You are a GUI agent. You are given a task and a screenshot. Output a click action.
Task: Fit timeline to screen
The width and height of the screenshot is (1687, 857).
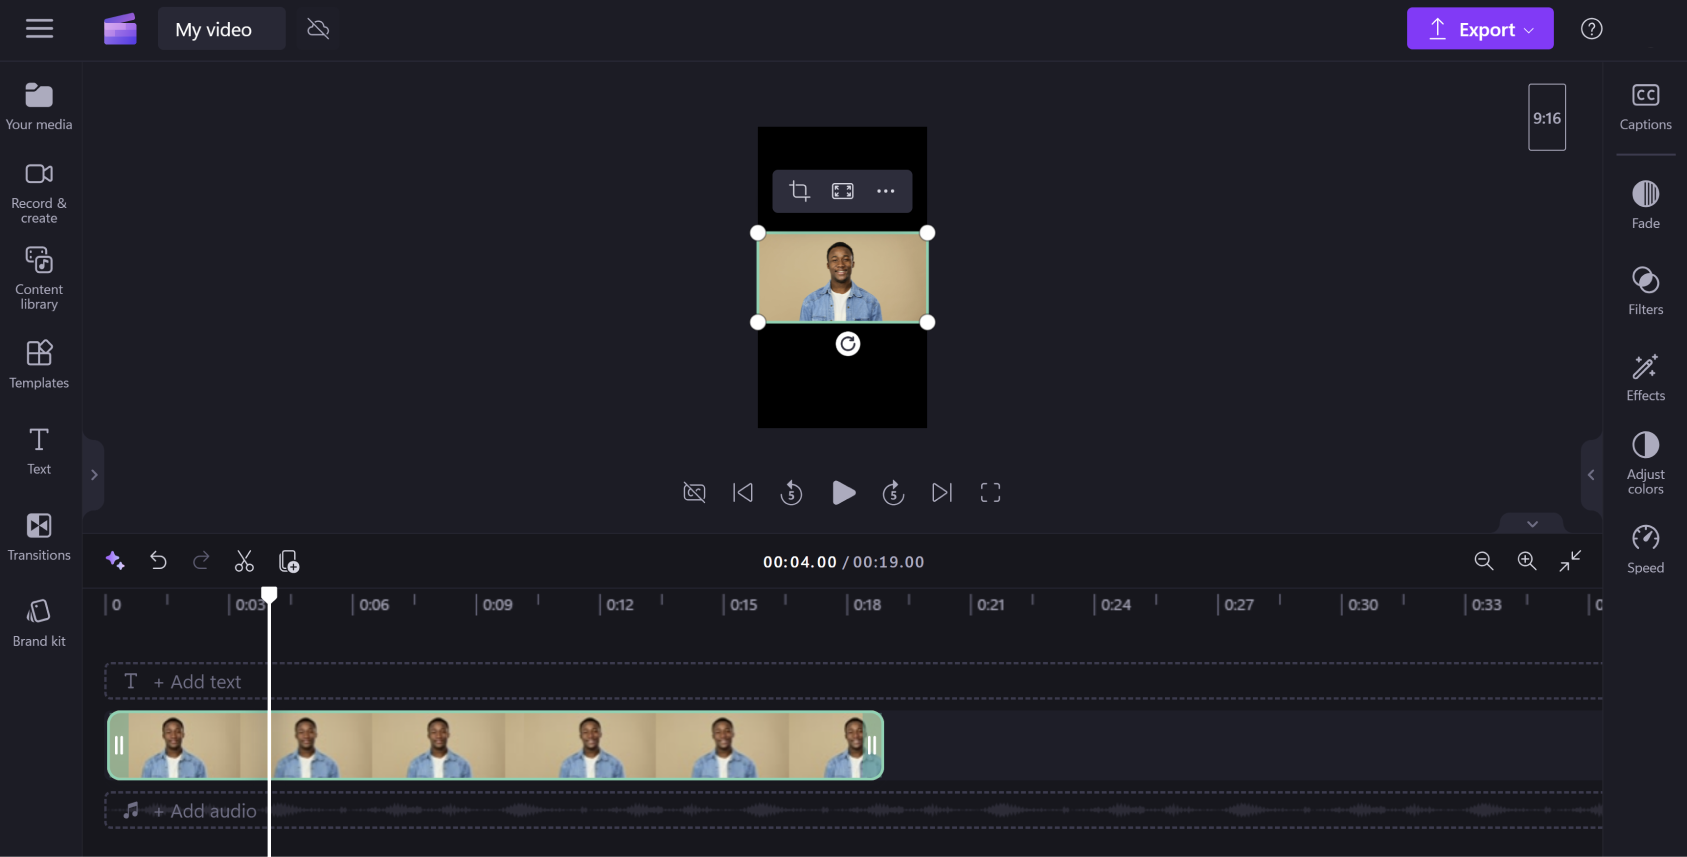coord(1570,561)
